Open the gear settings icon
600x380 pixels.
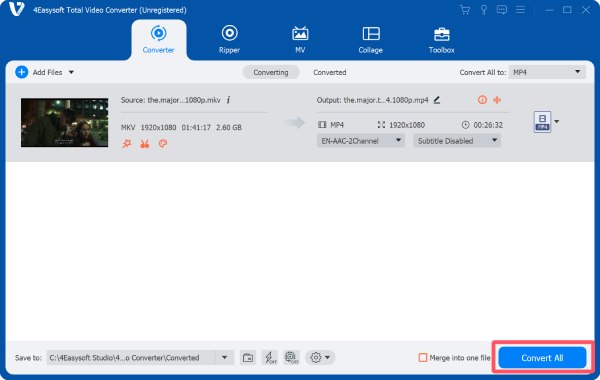316,357
